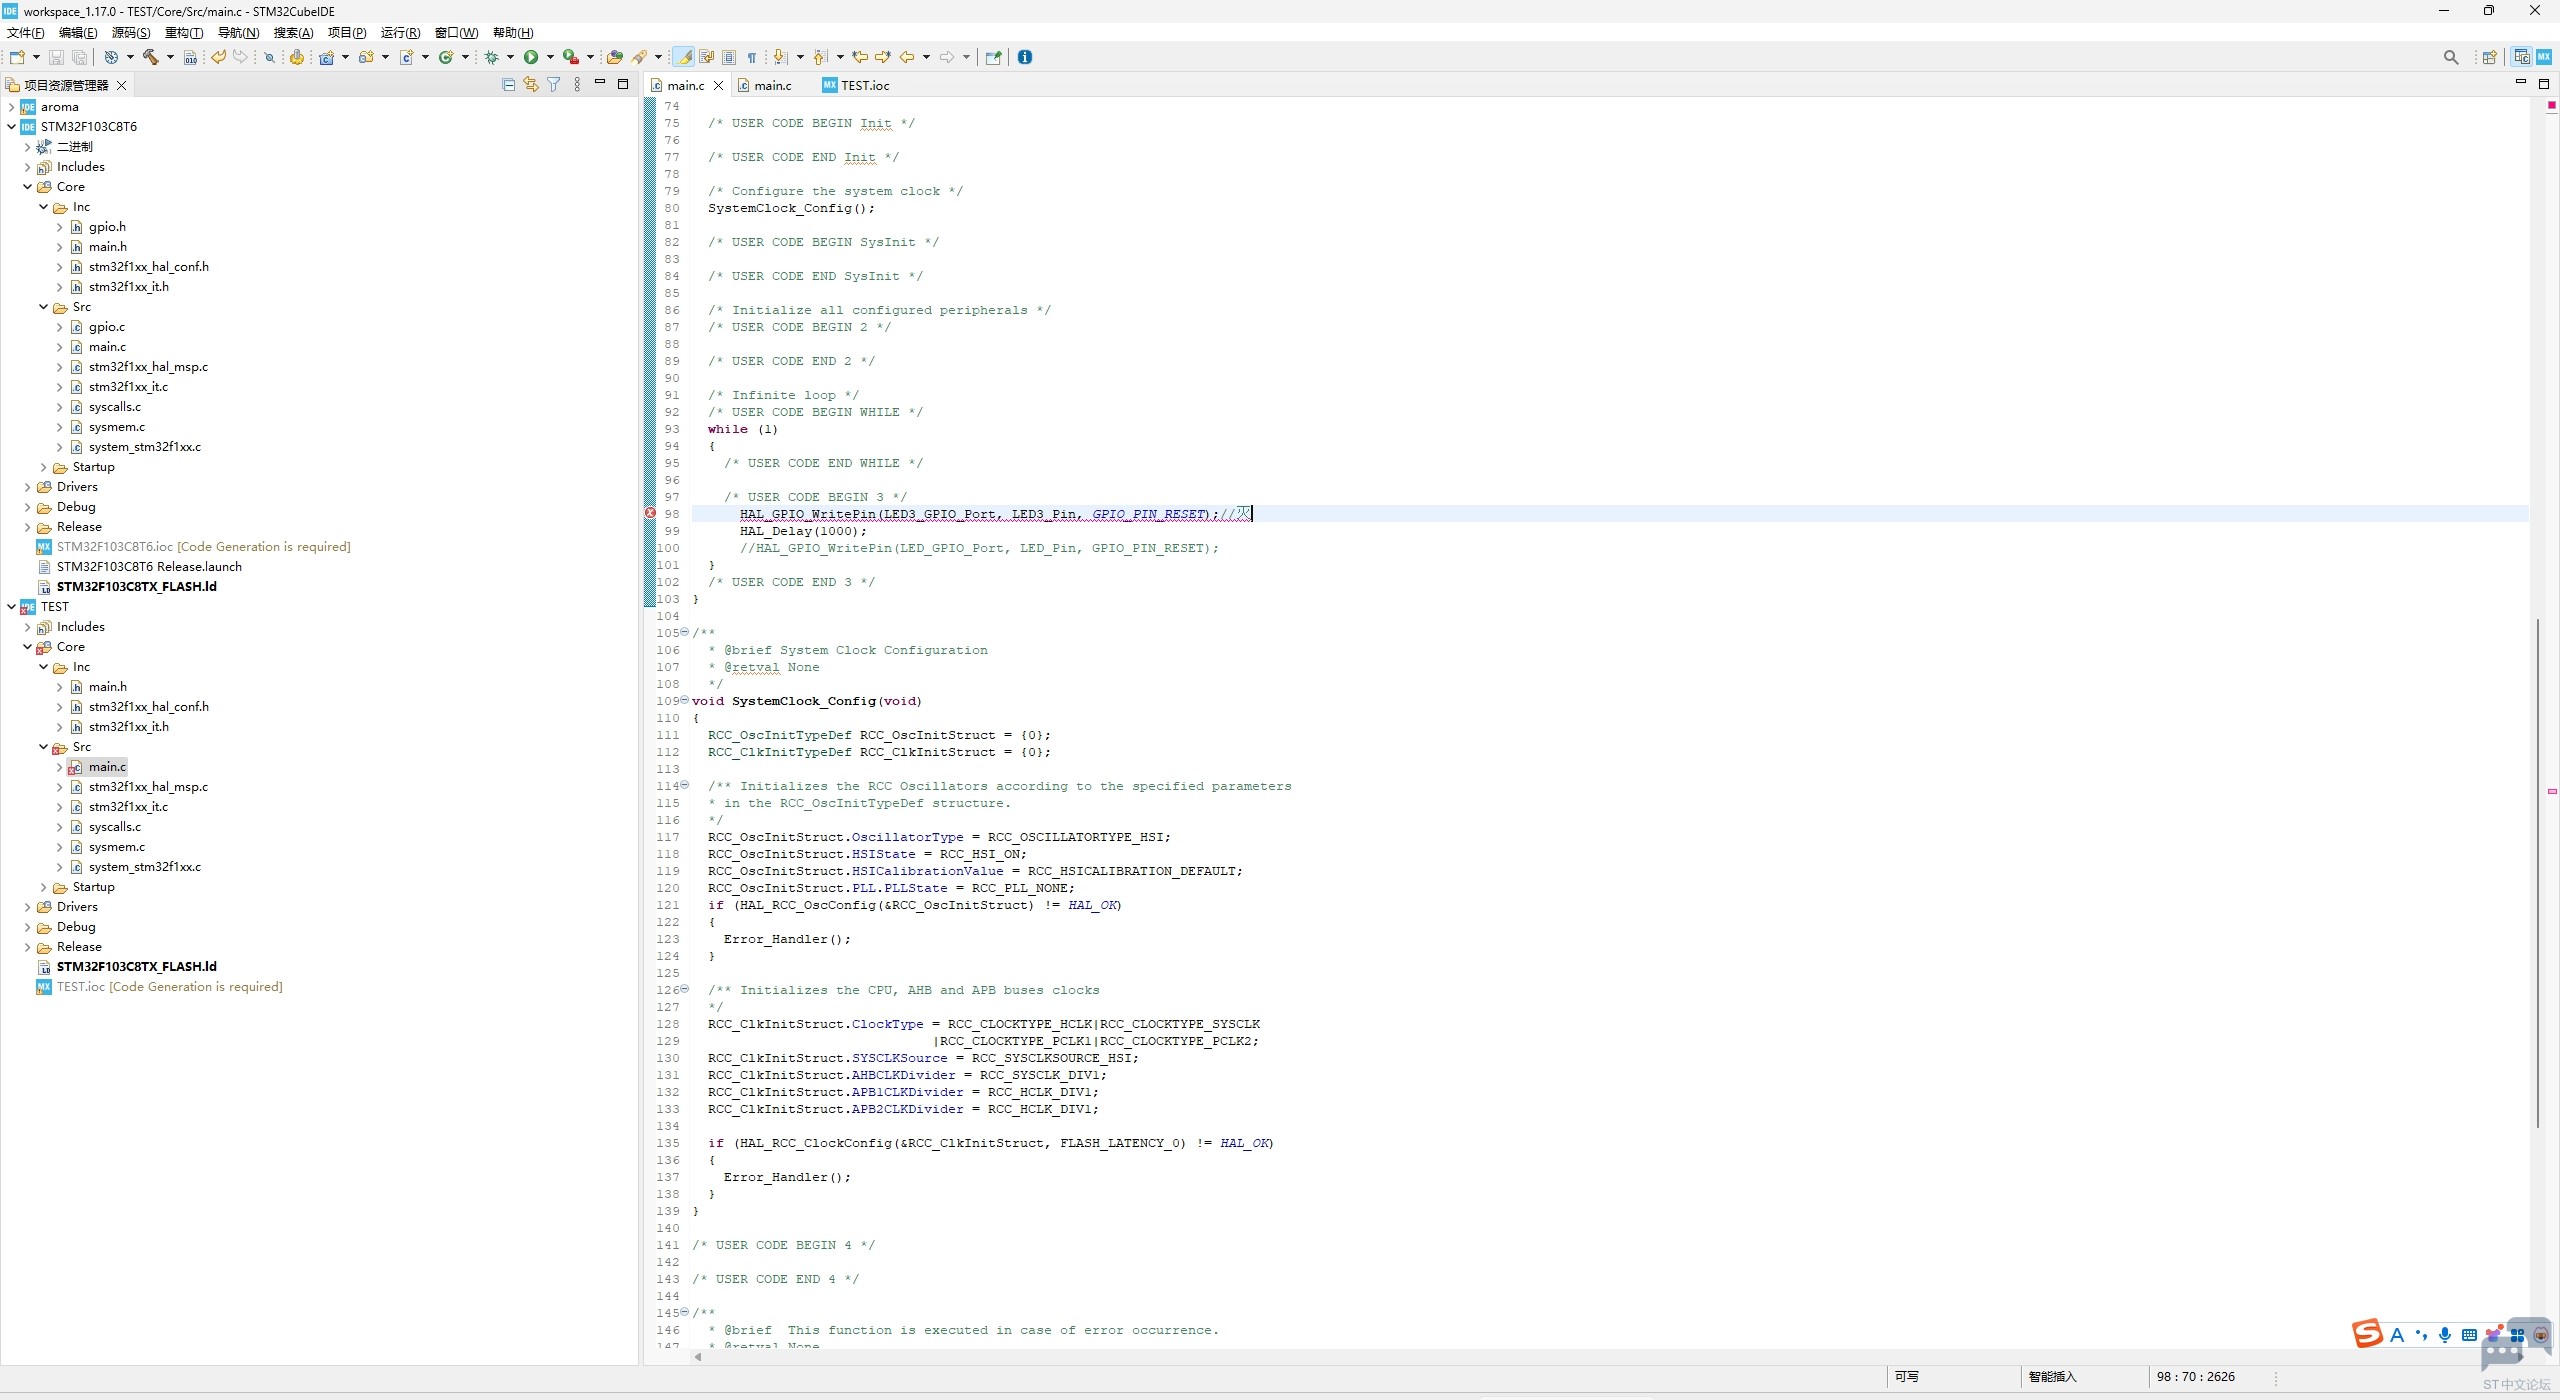This screenshot has height=1400, width=2560.
Task: Click the Debug bug icon
Action: tap(491, 57)
